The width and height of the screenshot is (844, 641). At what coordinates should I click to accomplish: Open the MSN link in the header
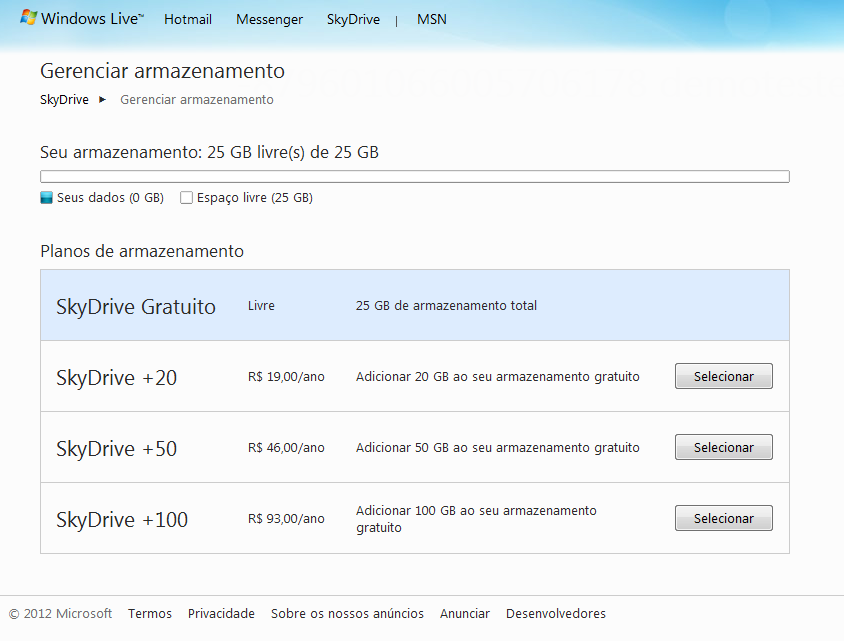[x=432, y=19]
